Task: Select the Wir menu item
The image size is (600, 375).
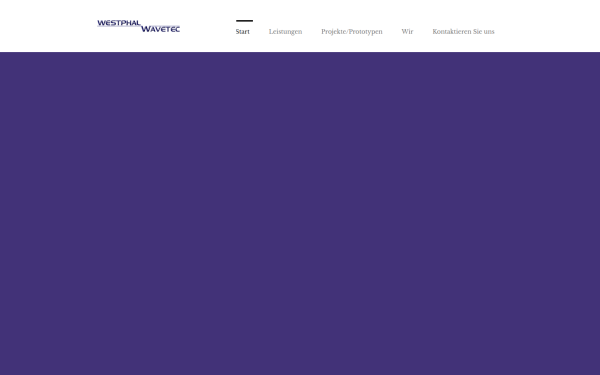Action: (407, 32)
